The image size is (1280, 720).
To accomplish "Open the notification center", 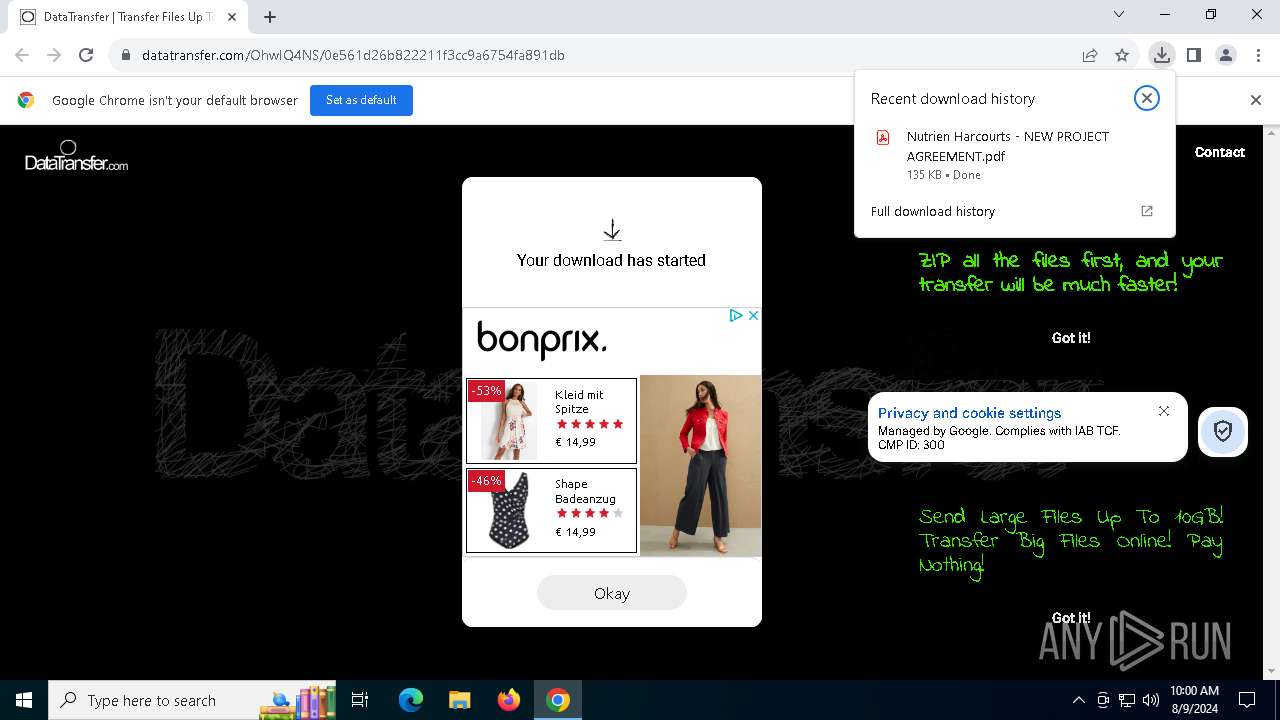I will click(x=1247, y=700).
